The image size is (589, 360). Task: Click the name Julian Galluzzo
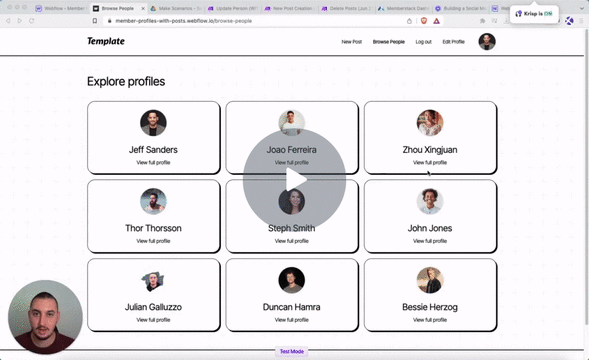click(x=153, y=307)
